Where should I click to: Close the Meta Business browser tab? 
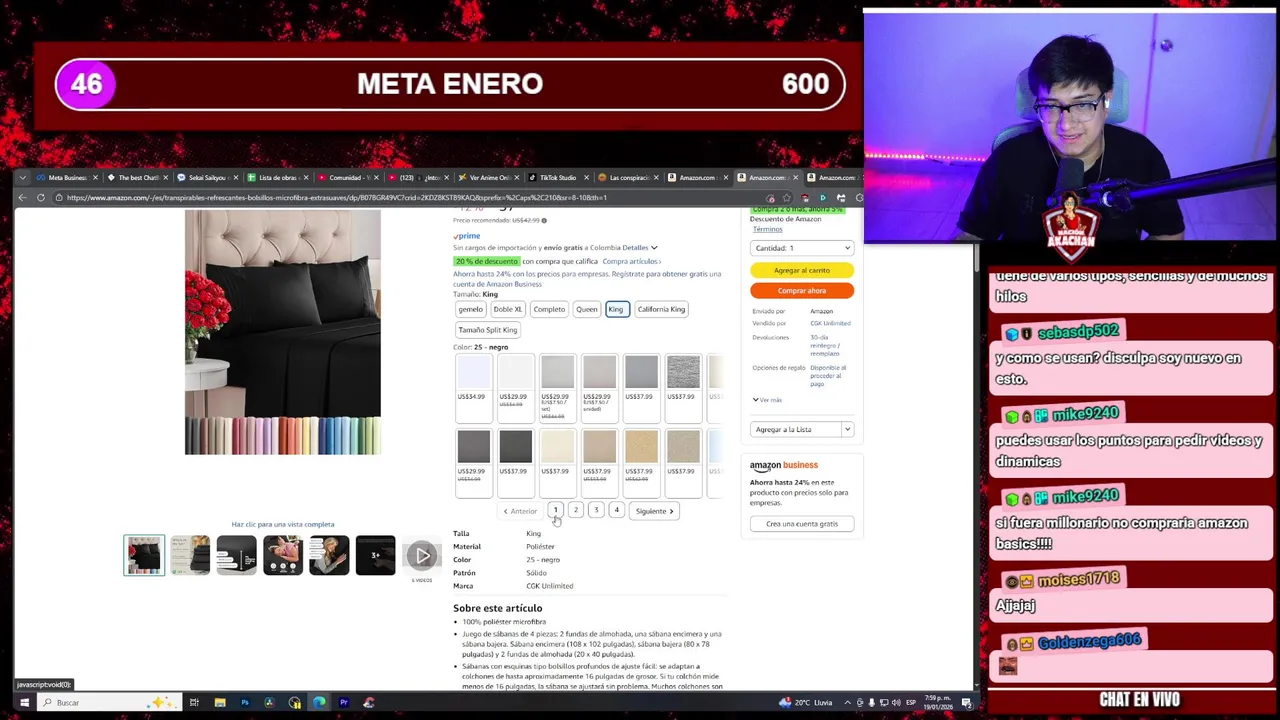(x=95, y=178)
